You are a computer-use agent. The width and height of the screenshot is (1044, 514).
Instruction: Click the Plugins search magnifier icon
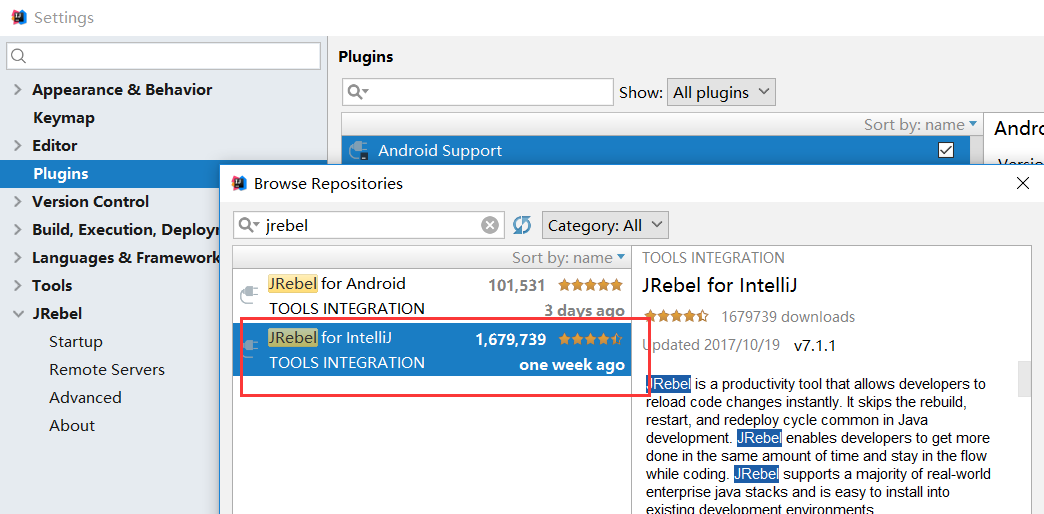357,92
